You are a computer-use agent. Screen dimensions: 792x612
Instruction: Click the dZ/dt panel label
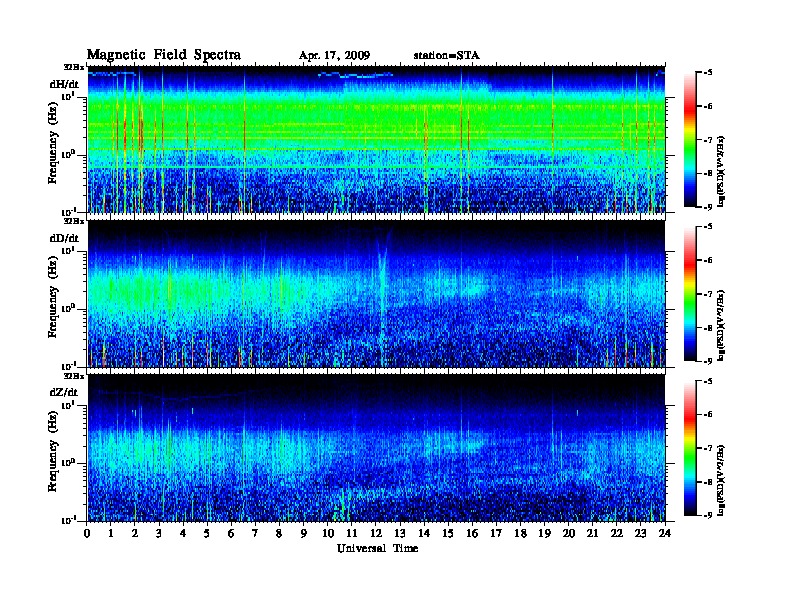64,392
